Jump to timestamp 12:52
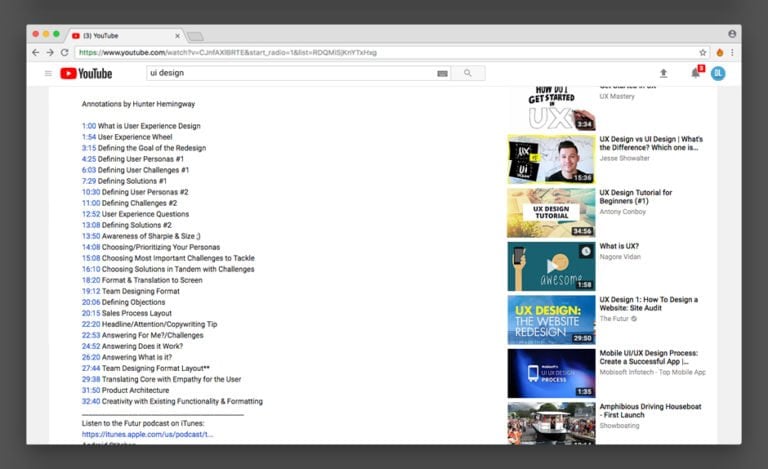This screenshot has height=469, width=768. pyautogui.click(x=91, y=214)
